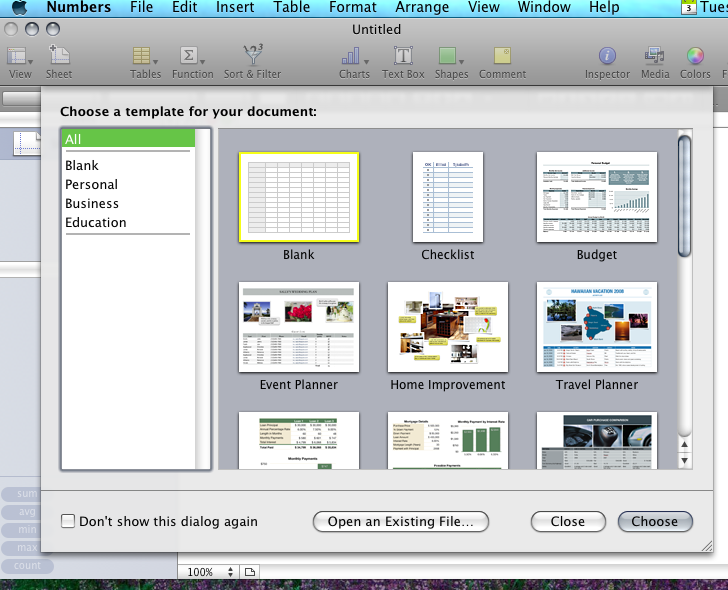
Task: Enable Don't show this dialog again
Action: pos(68,521)
